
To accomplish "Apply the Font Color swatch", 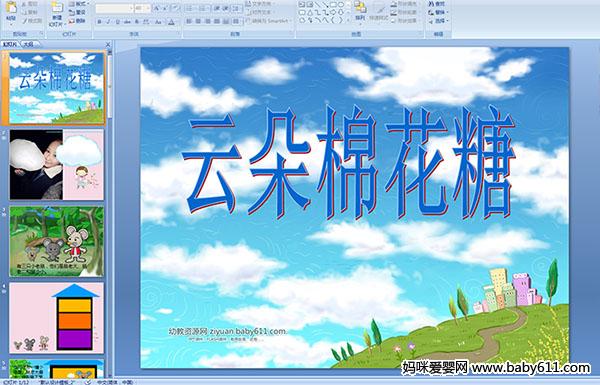I will pyautogui.click(x=171, y=22).
